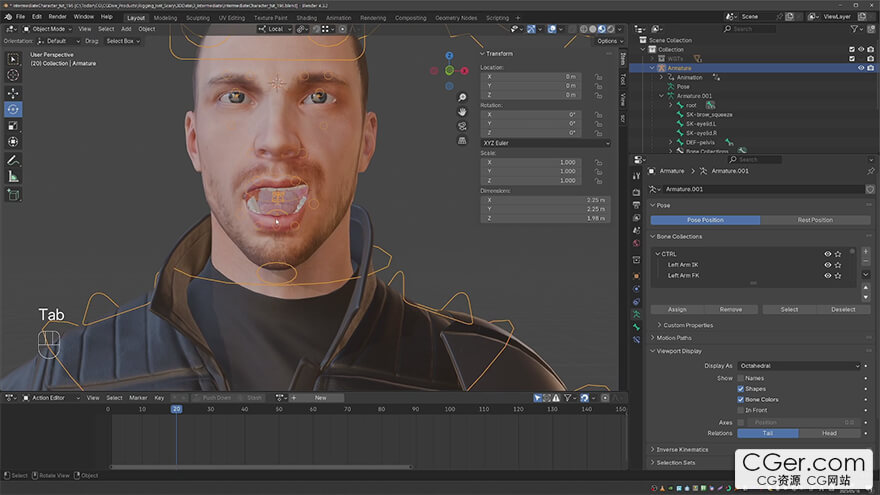Select the Move tool in the toolbar

click(x=13, y=92)
